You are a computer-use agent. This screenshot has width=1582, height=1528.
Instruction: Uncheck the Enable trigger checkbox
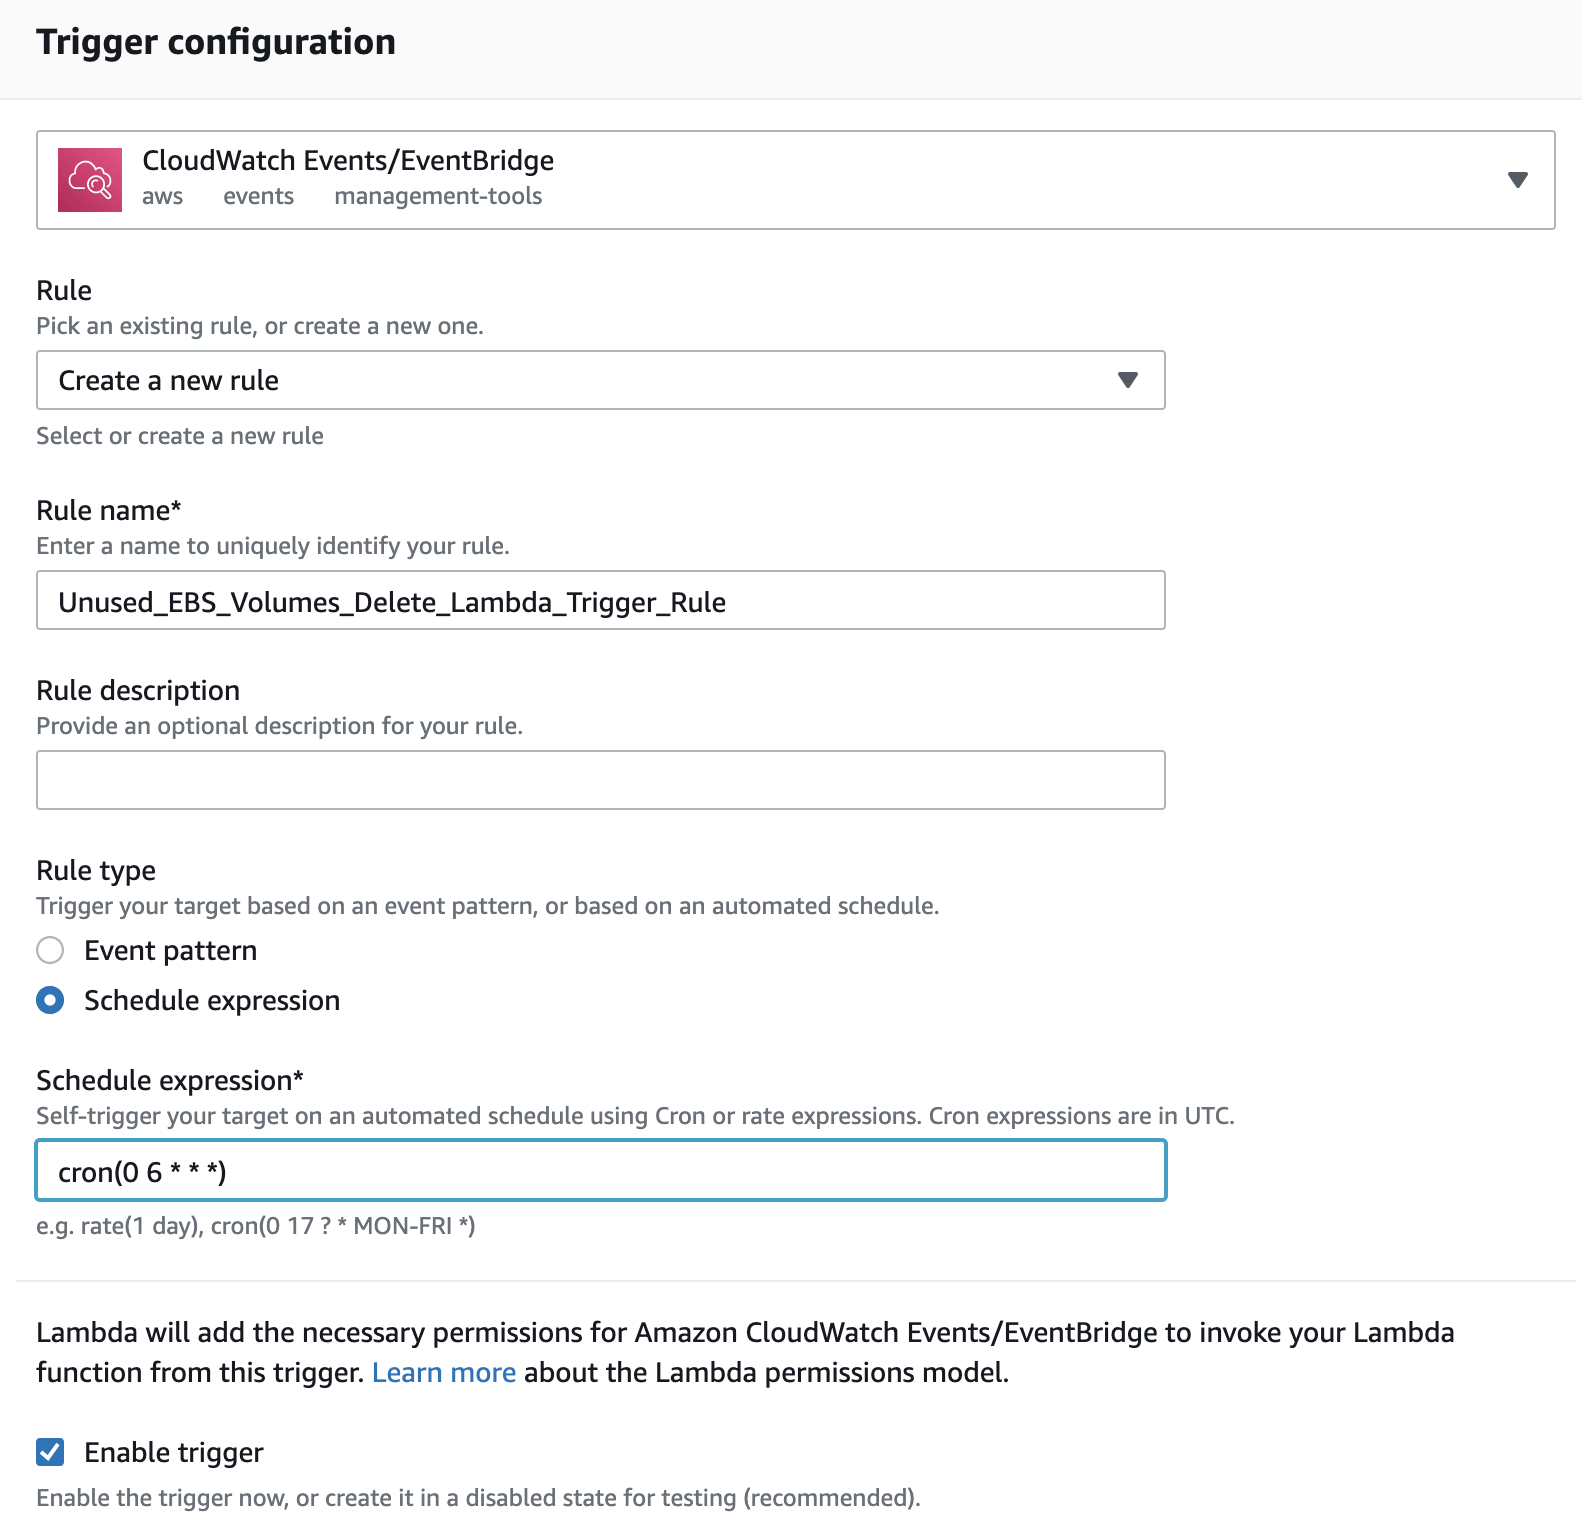[x=50, y=1452]
